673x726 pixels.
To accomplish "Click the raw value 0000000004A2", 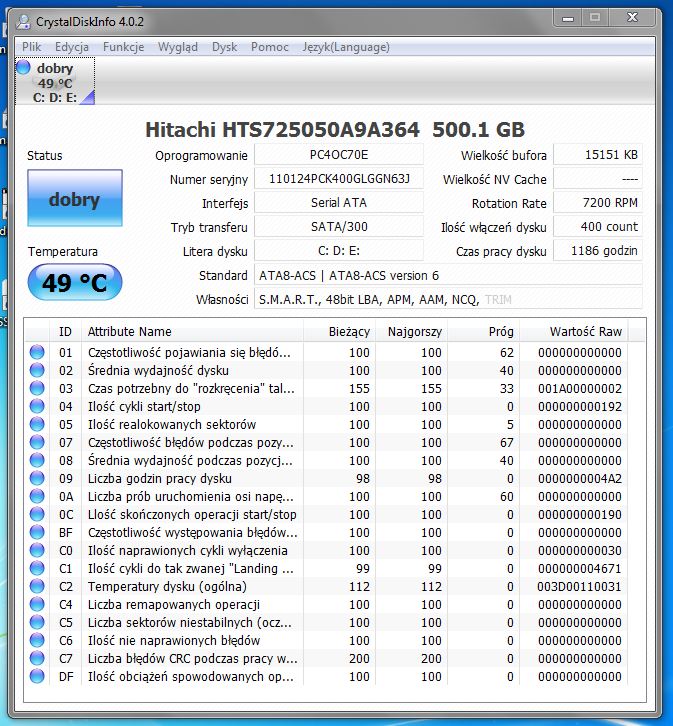I will [580, 478].
